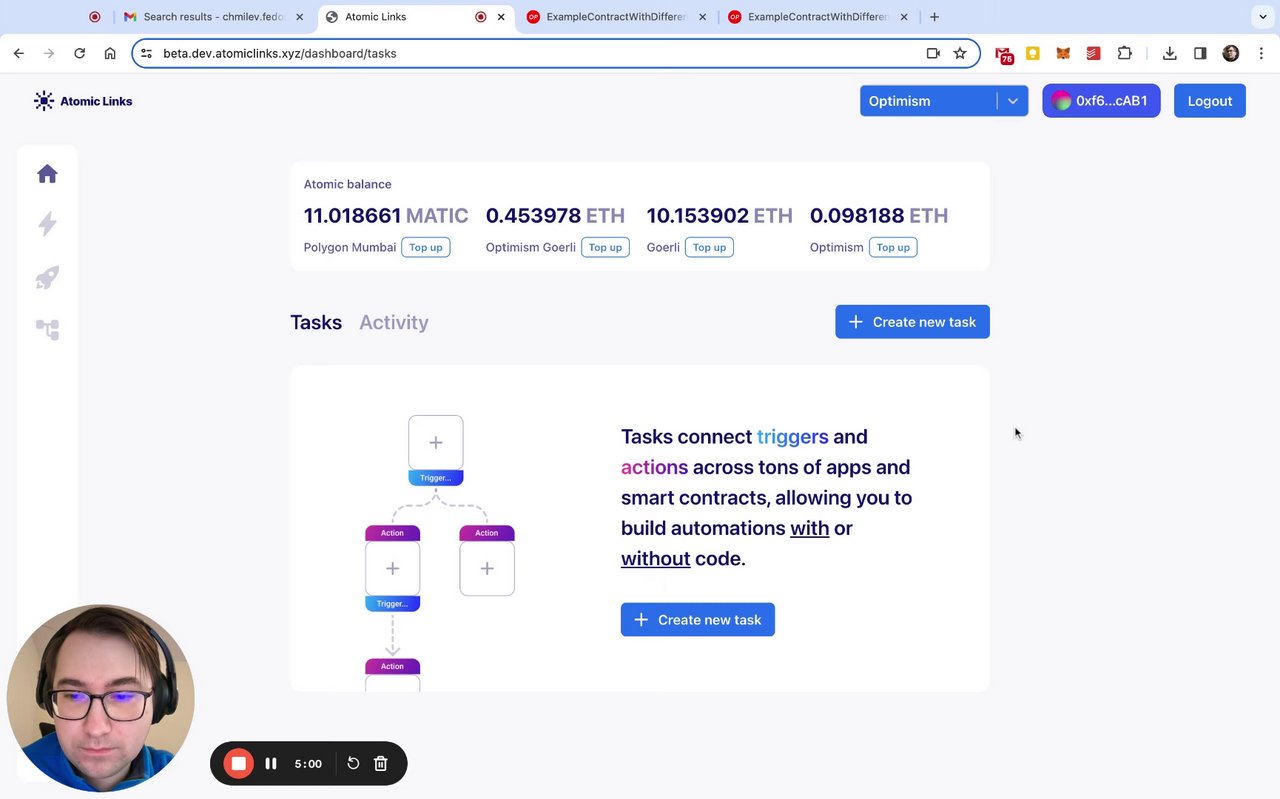
Task: Expand the network selector chevron
Action: click(x=1012, y=101)
